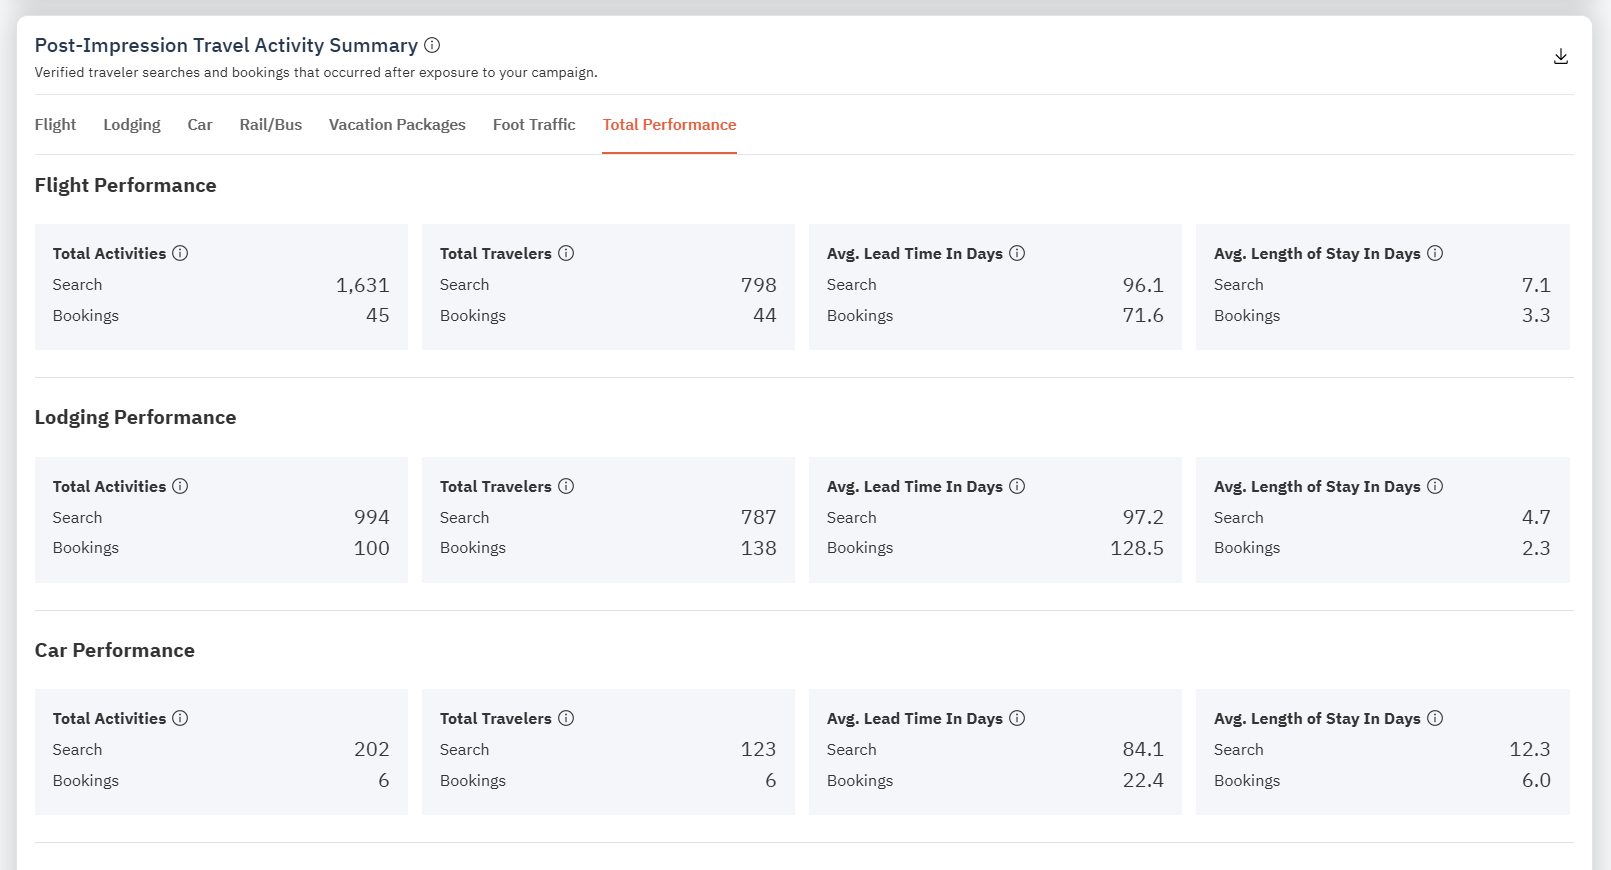The image size is (1611, 870).
Task: Open info icon for Car Total Activities
Action: (180, 718)
